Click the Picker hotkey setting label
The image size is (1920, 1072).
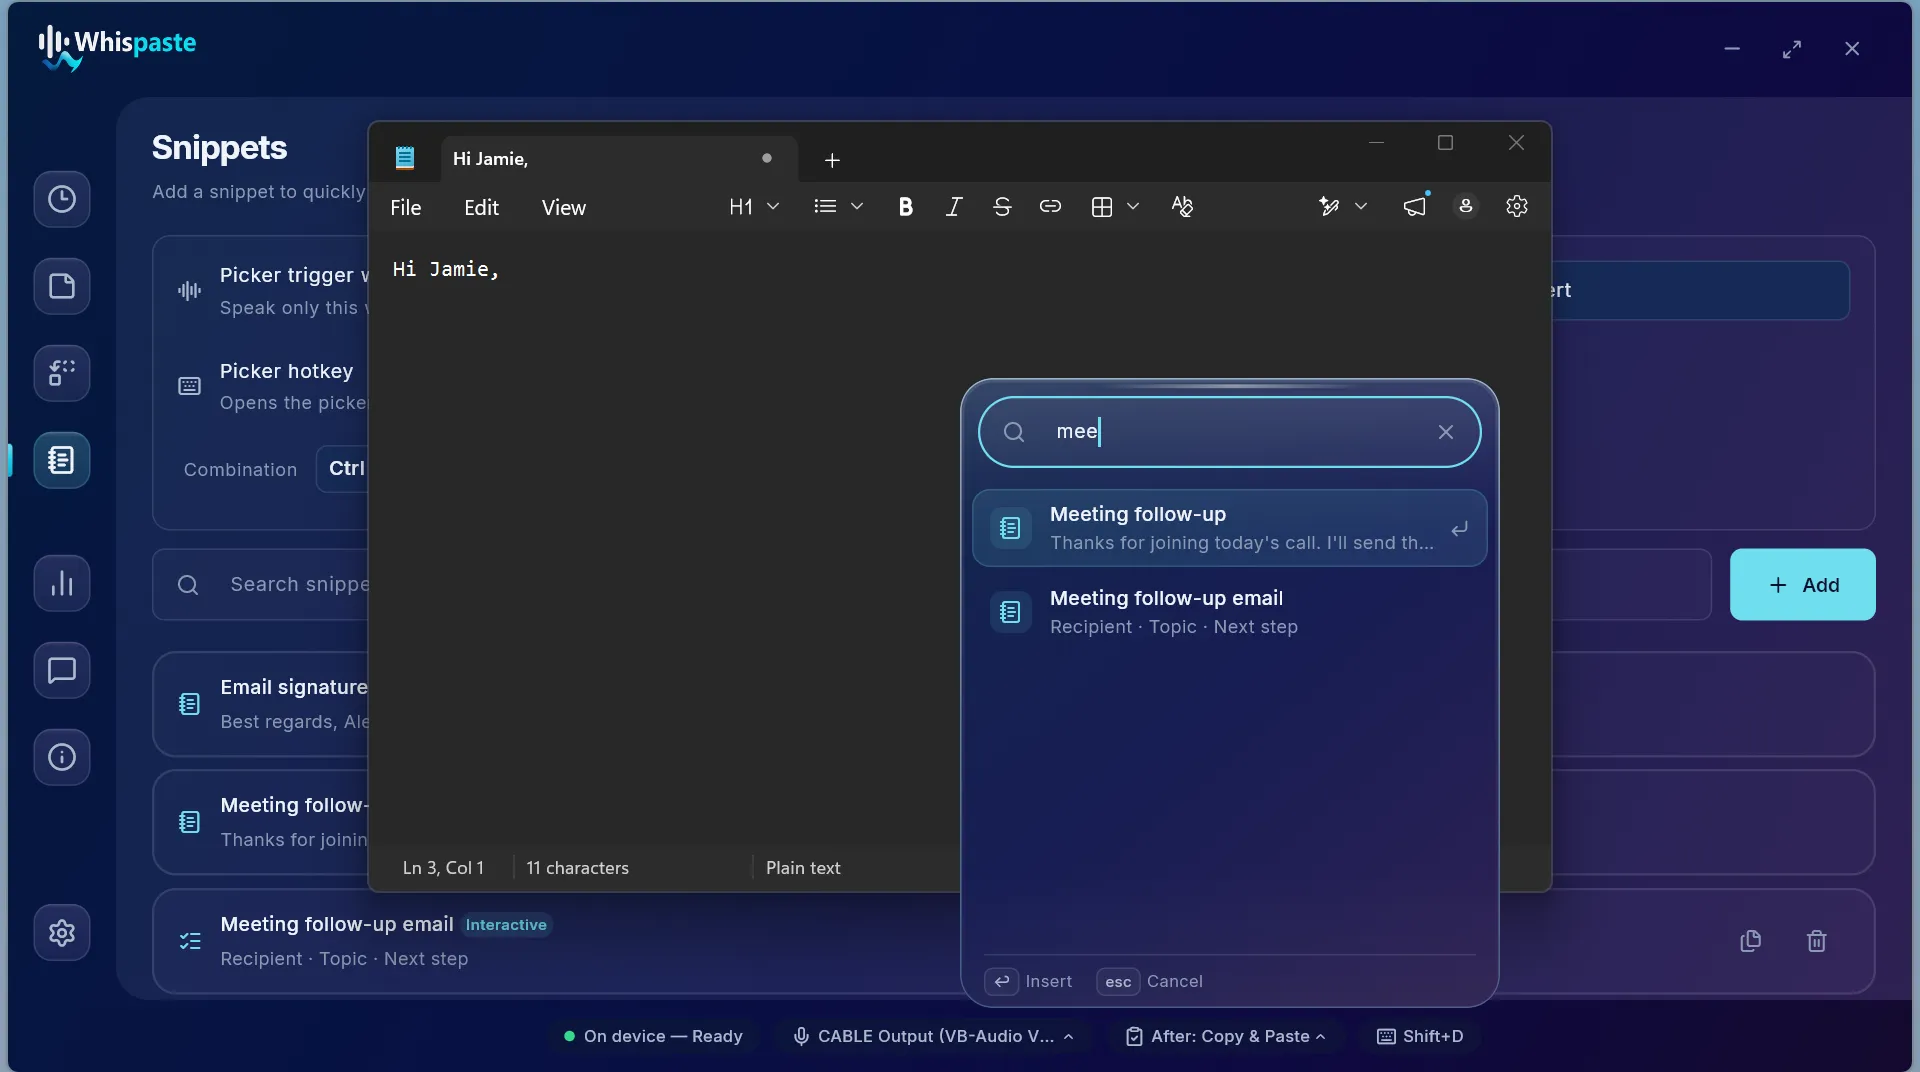286,371
